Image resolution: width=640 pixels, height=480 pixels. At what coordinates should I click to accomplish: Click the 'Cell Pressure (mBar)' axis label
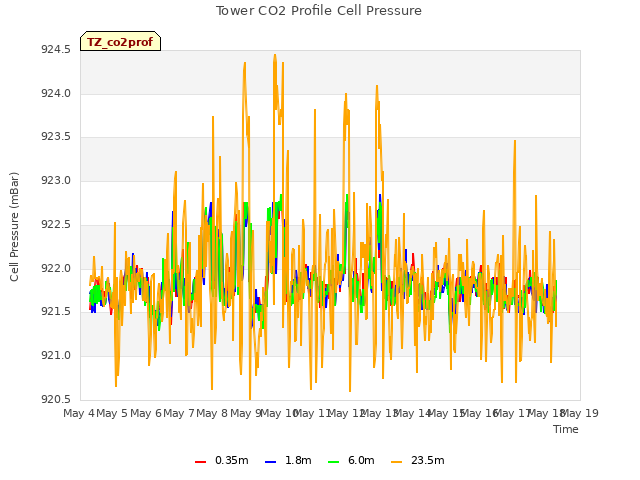tap(14, 227)
